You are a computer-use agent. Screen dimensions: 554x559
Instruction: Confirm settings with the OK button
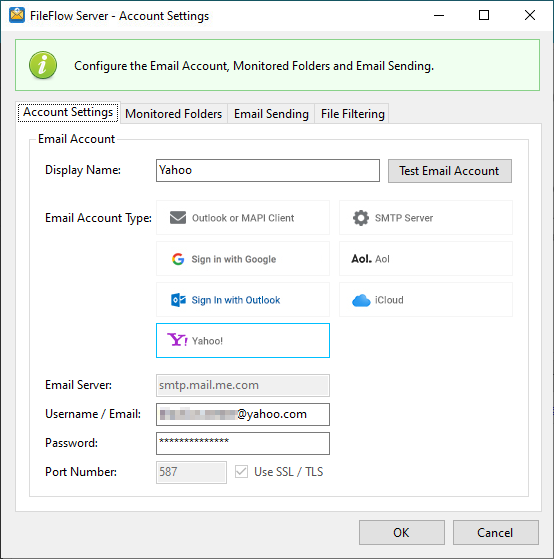pyautogui.click(x=402, y=532)
